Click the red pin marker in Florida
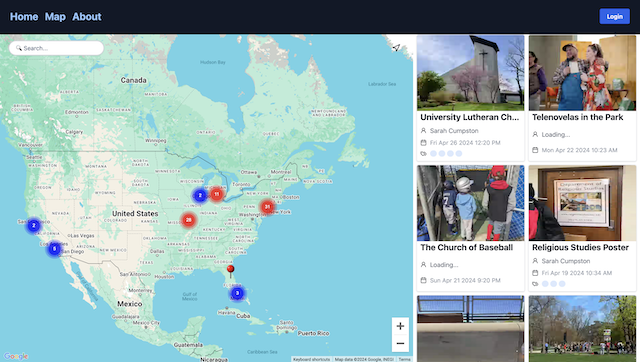Viewport: 640px width, 362px height. tap(231, 271)
